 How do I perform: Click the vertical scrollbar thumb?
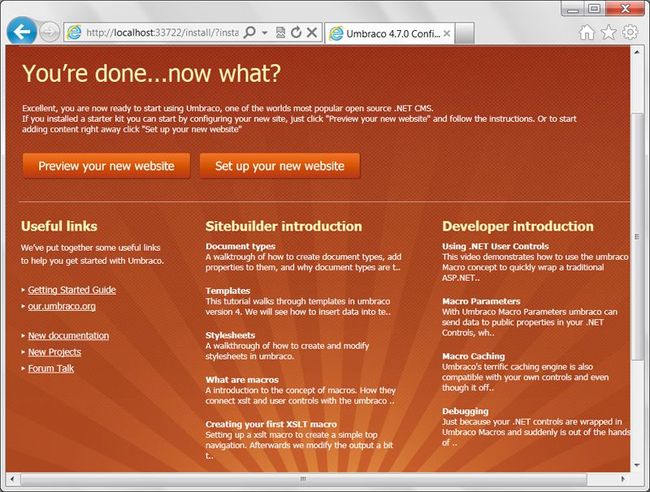tap(637, 236)
